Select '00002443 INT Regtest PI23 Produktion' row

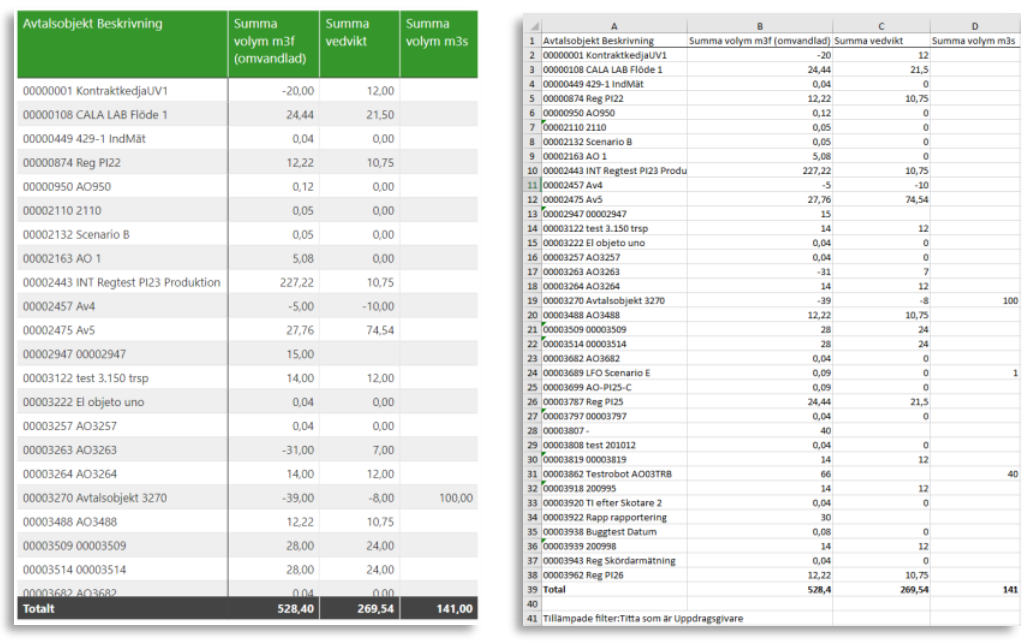point(120,283)
